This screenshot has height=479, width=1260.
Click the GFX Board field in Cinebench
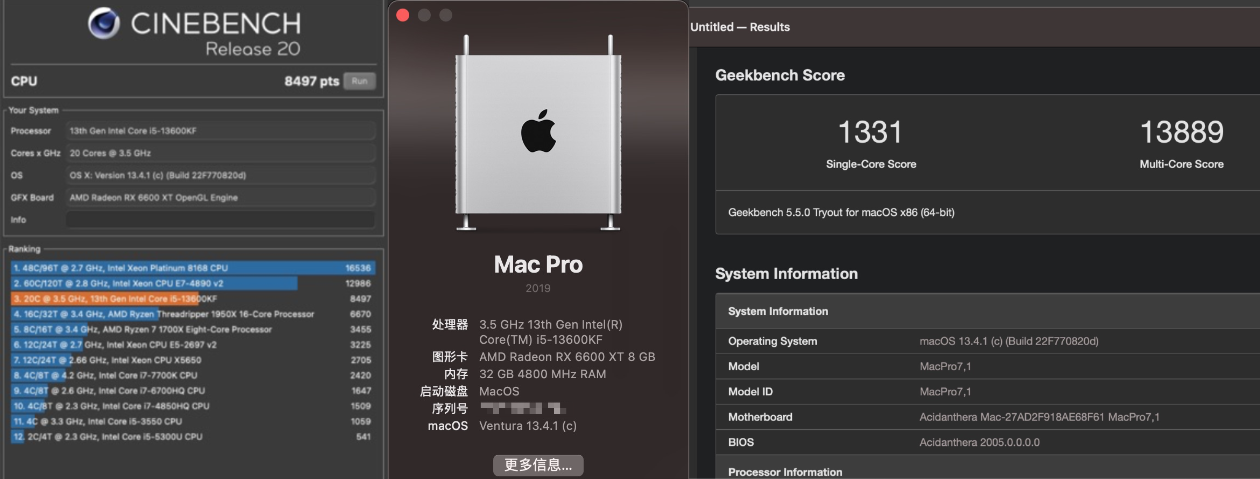(x=221, y=197)
